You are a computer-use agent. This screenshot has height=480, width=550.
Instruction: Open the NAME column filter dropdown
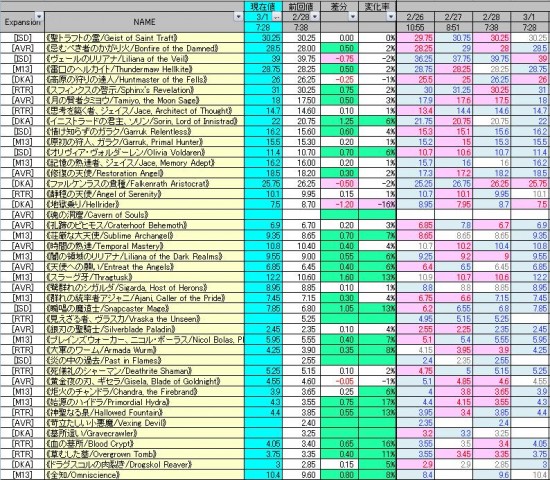(239, 16)
